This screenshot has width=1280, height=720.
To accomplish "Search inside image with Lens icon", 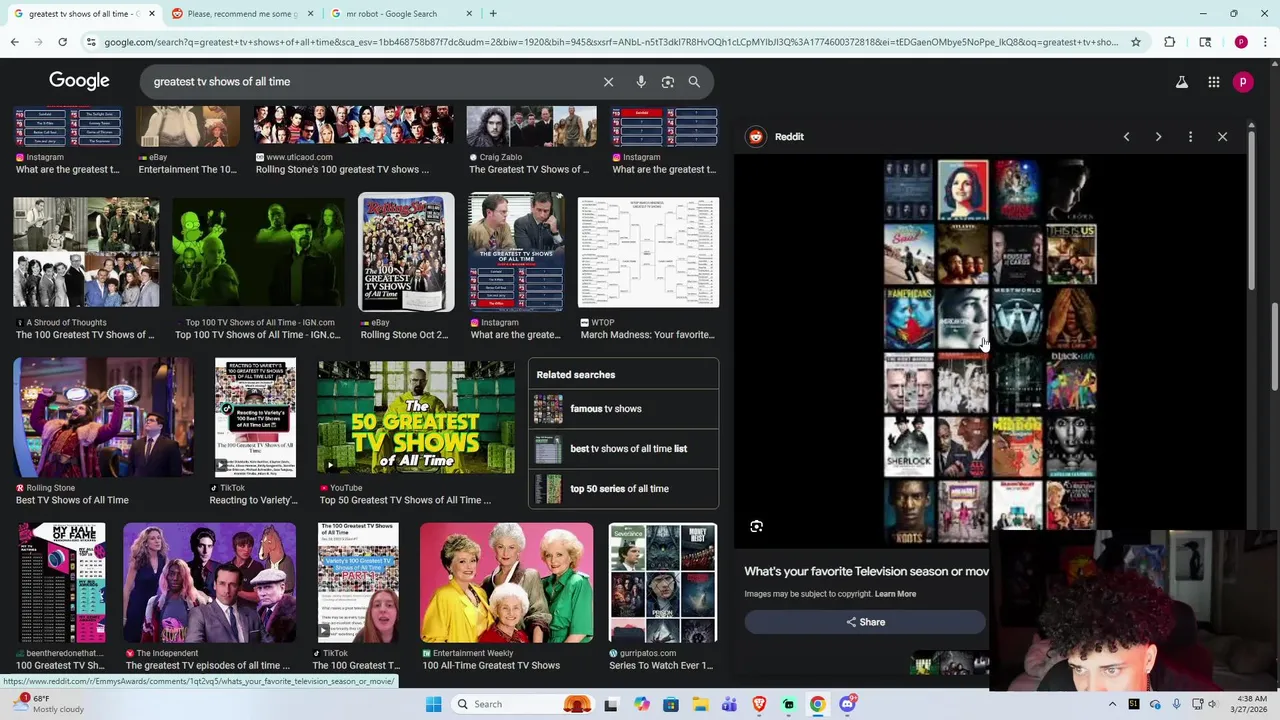I will click(x=757, y=526).
